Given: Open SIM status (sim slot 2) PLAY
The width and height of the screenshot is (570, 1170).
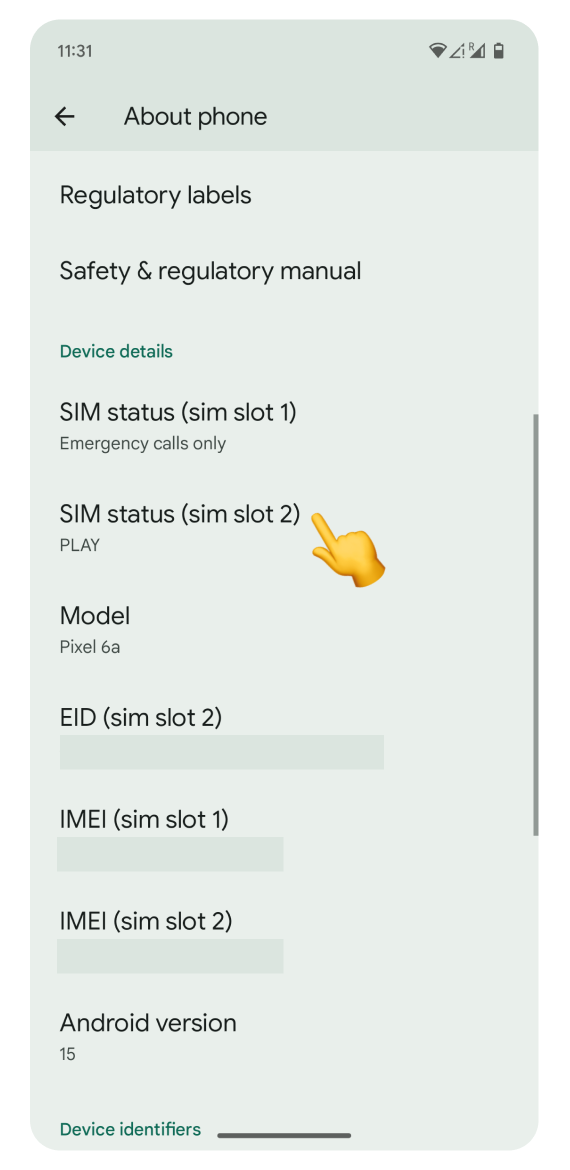Looking at the screenshot, I should (x=284, y=528).
